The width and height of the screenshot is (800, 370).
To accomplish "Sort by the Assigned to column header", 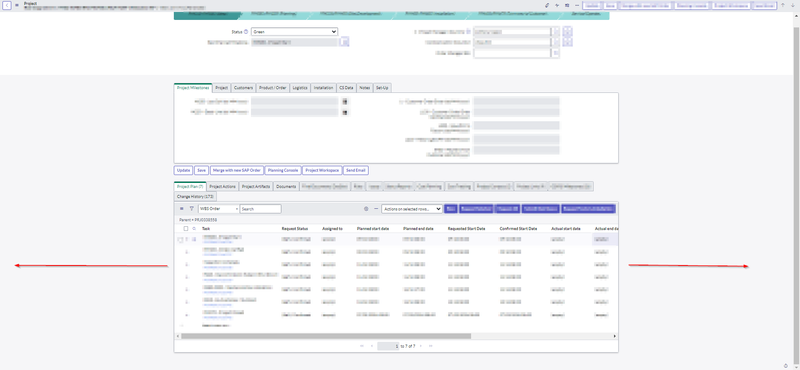I will click(332, 229).
